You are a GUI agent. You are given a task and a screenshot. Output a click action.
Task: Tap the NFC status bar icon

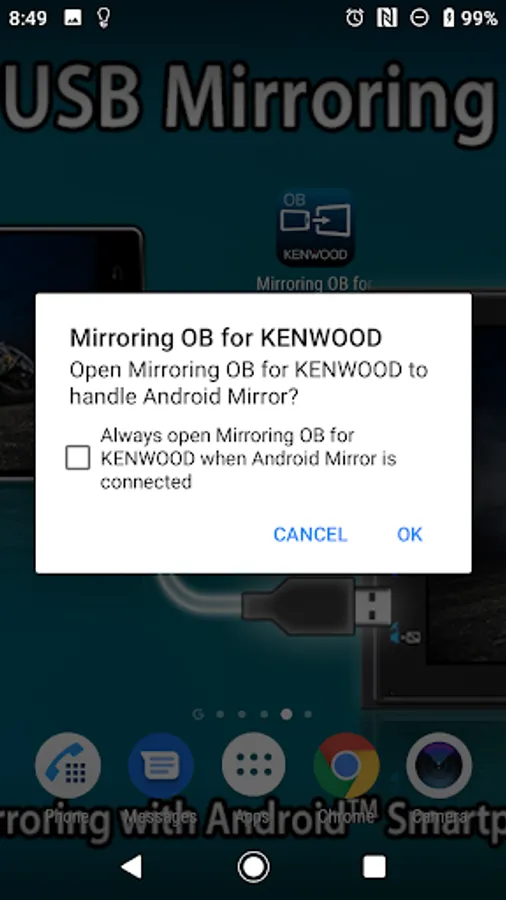point(387,18)
